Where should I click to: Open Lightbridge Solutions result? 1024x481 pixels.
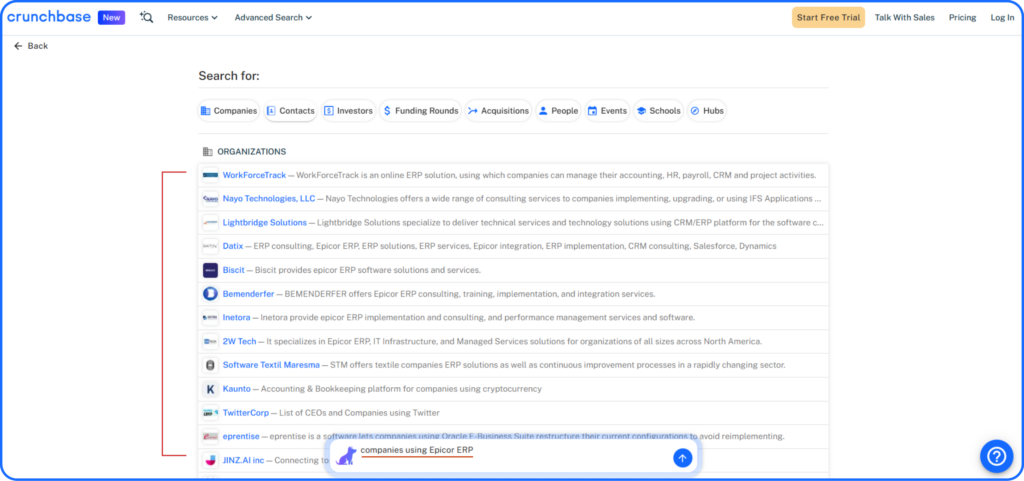(x=264, y=223)
